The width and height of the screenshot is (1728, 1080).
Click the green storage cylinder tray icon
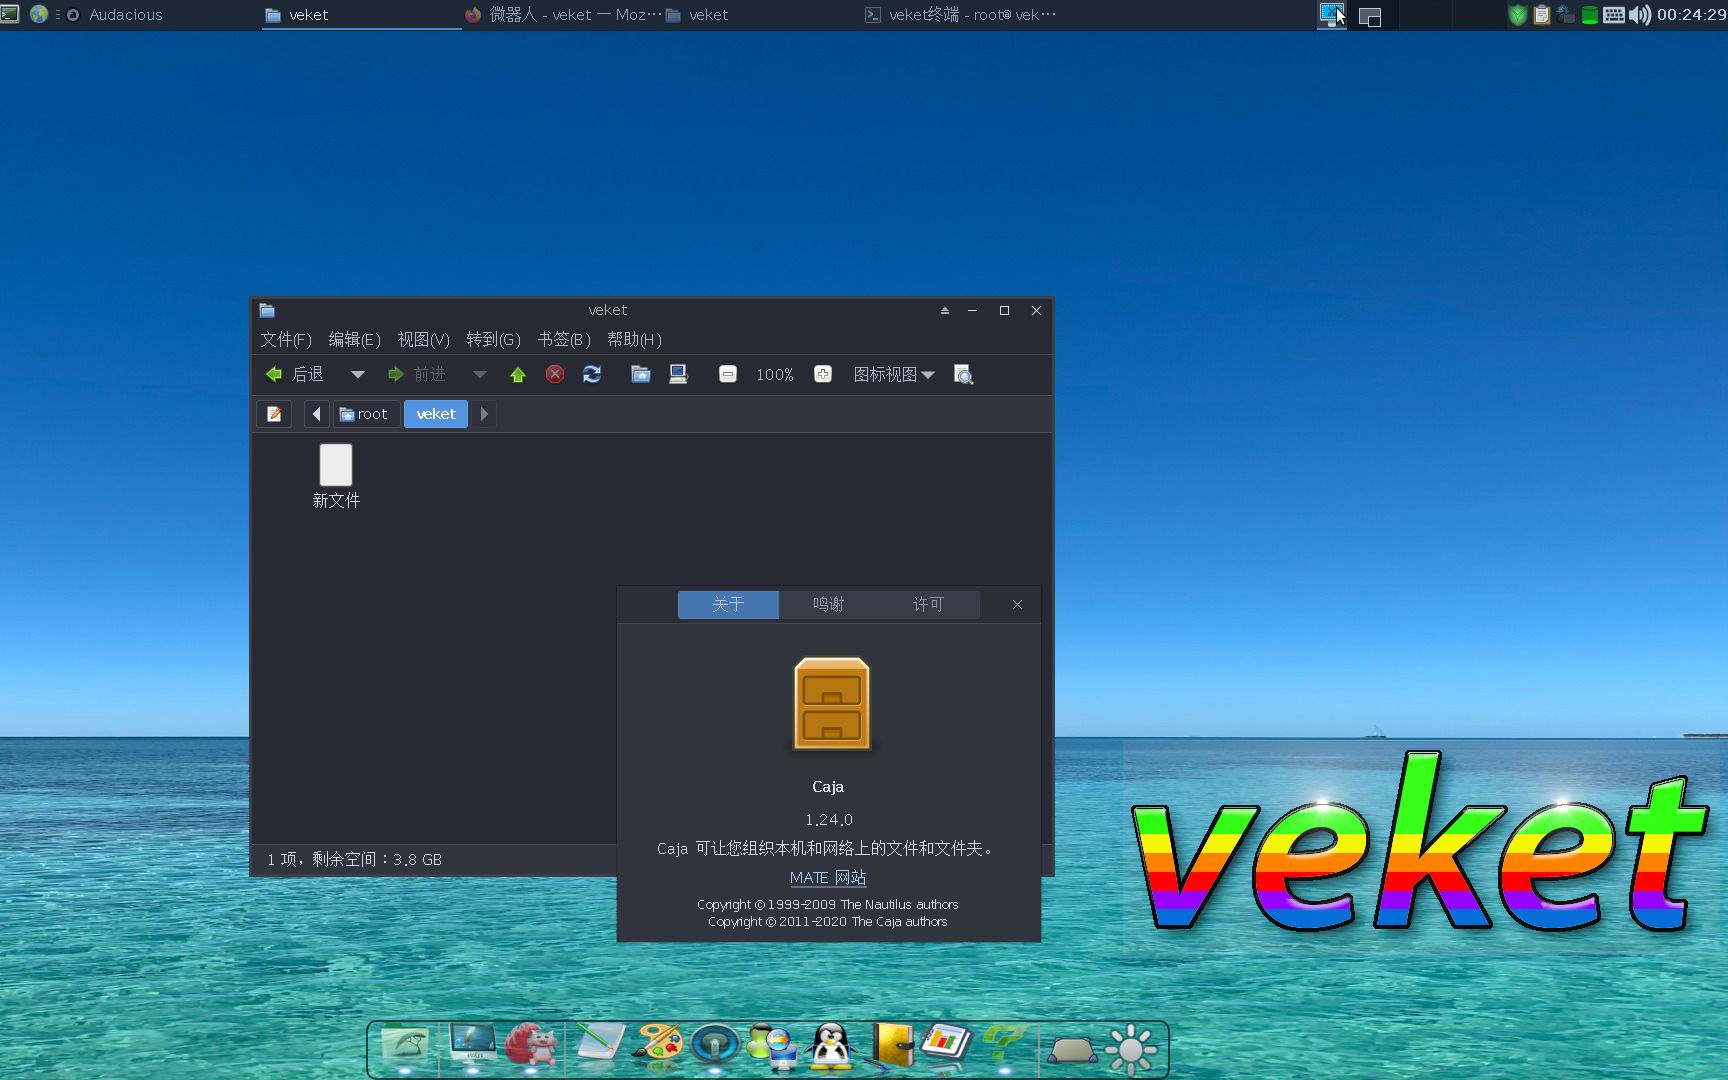pos(1590,15)
